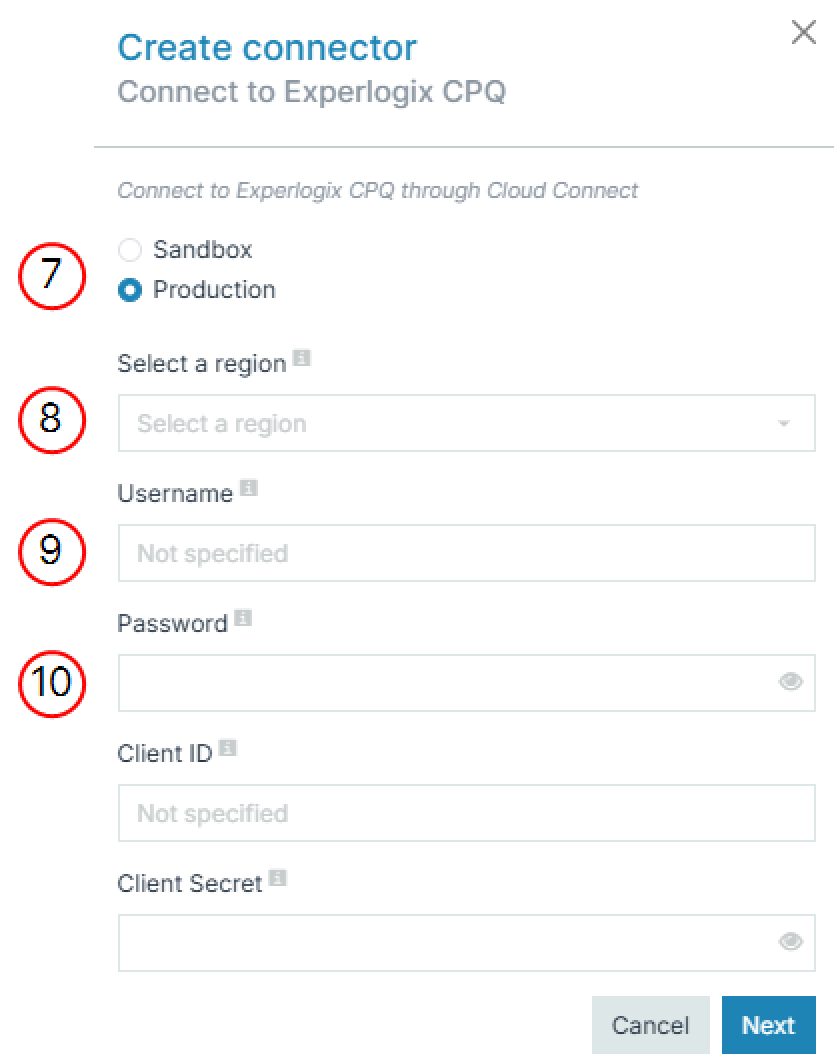
Task: Show password using the eye icon
Action: click(791, 682)
